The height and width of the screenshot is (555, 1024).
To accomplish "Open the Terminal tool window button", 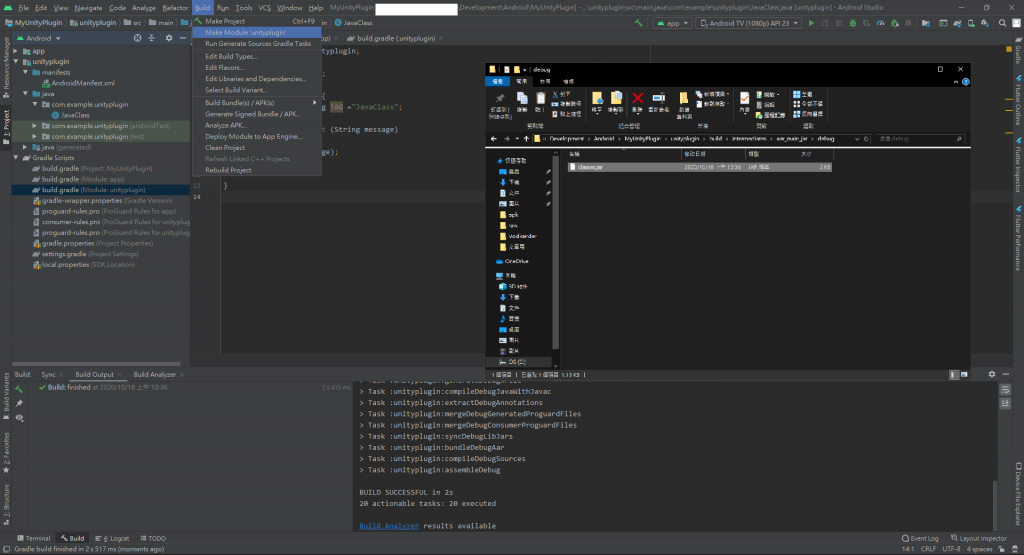I will 33,538.
